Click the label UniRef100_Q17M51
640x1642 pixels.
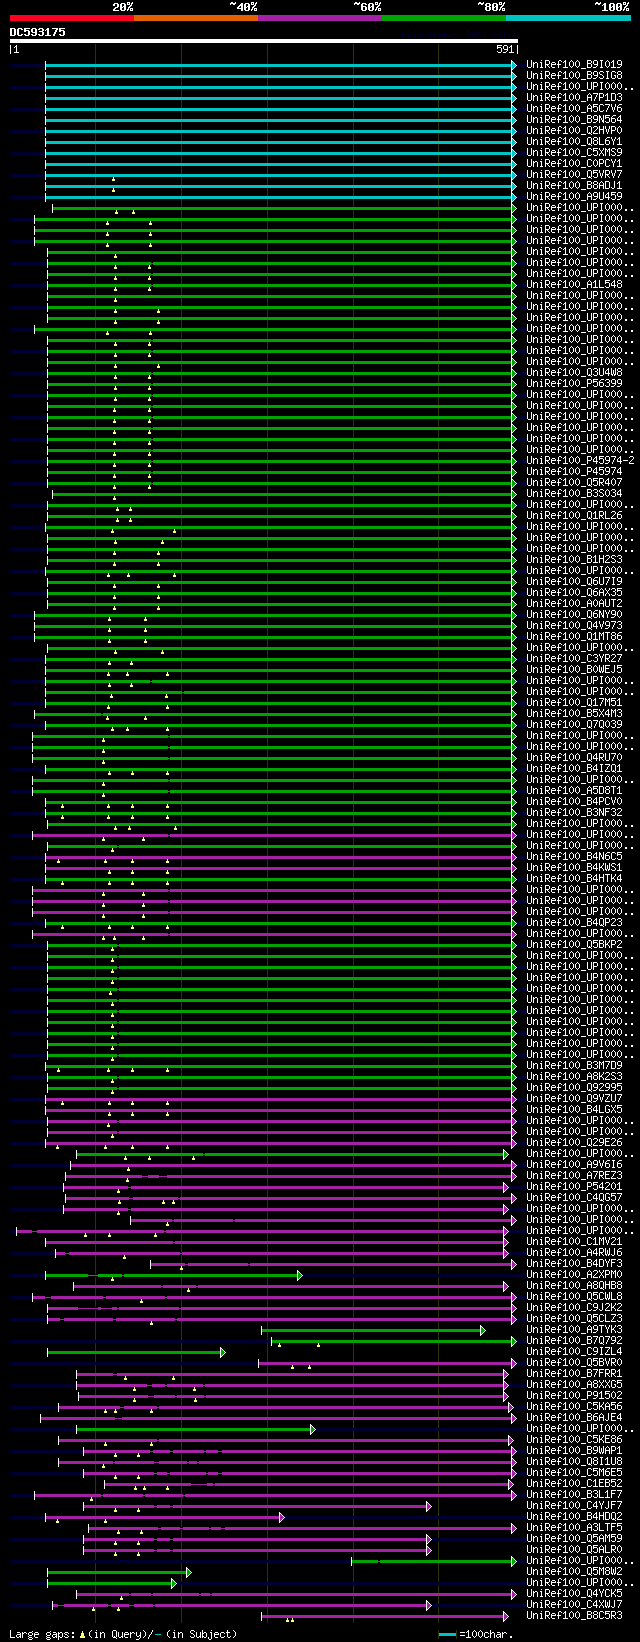[574, 702]
